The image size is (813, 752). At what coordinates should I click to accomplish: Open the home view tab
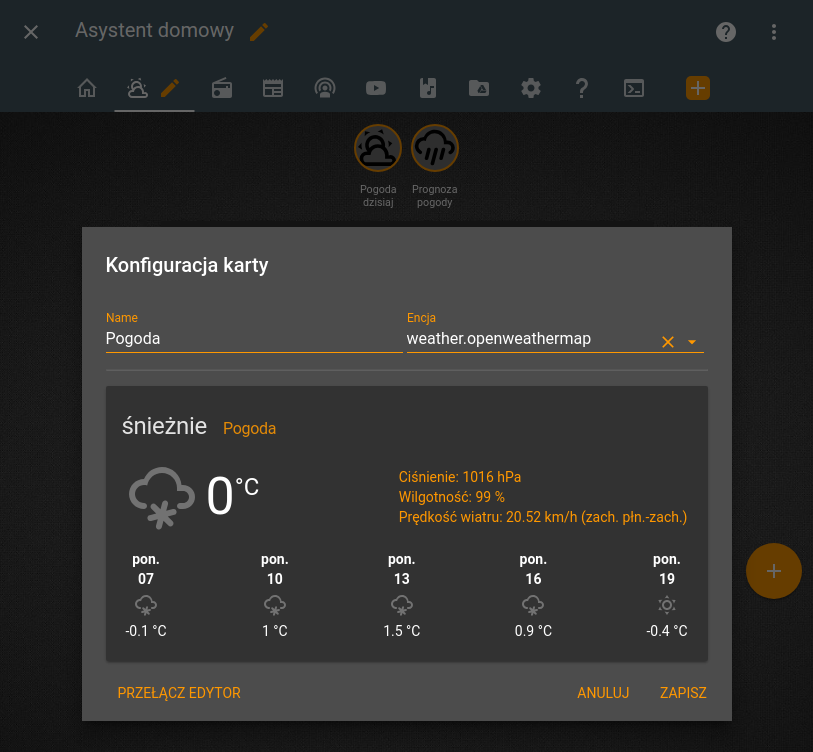click(x=87, y=88)
